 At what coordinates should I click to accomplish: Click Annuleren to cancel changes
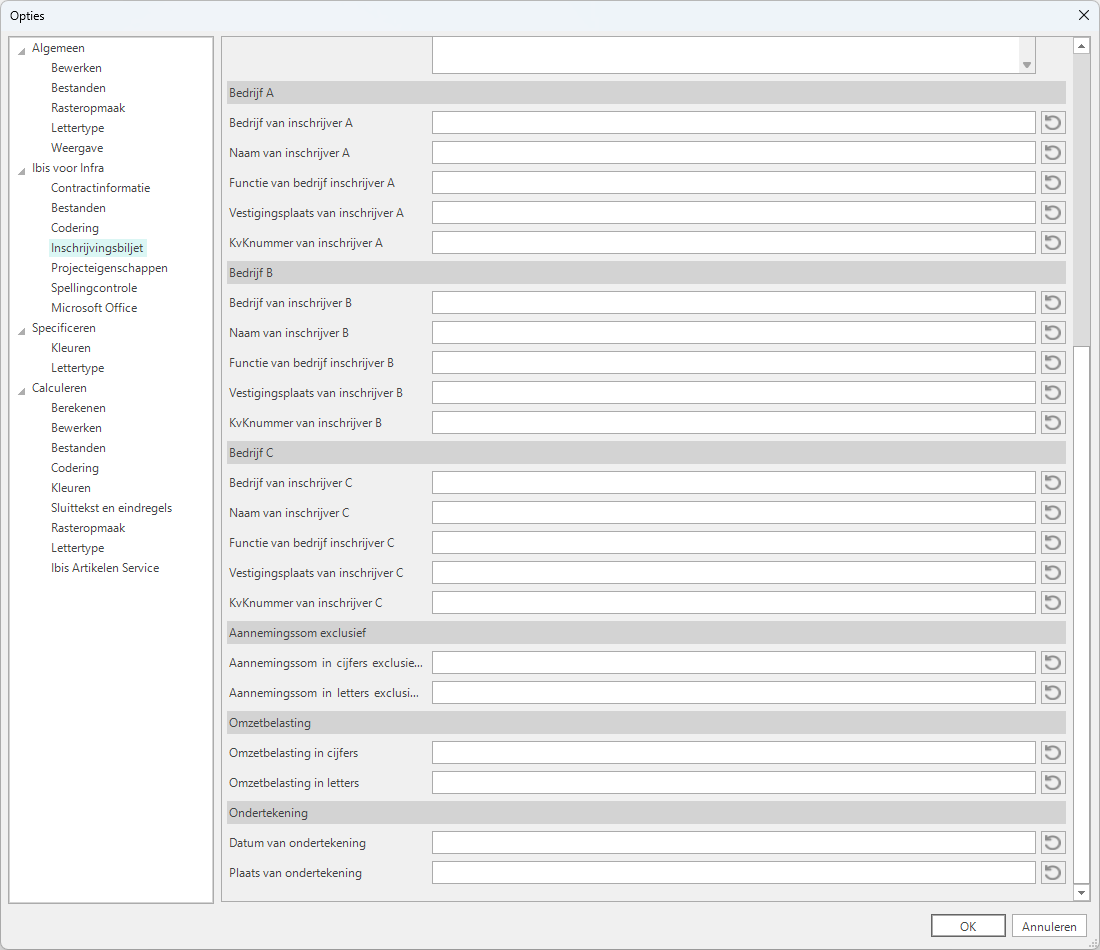[x=1049, y=926]
